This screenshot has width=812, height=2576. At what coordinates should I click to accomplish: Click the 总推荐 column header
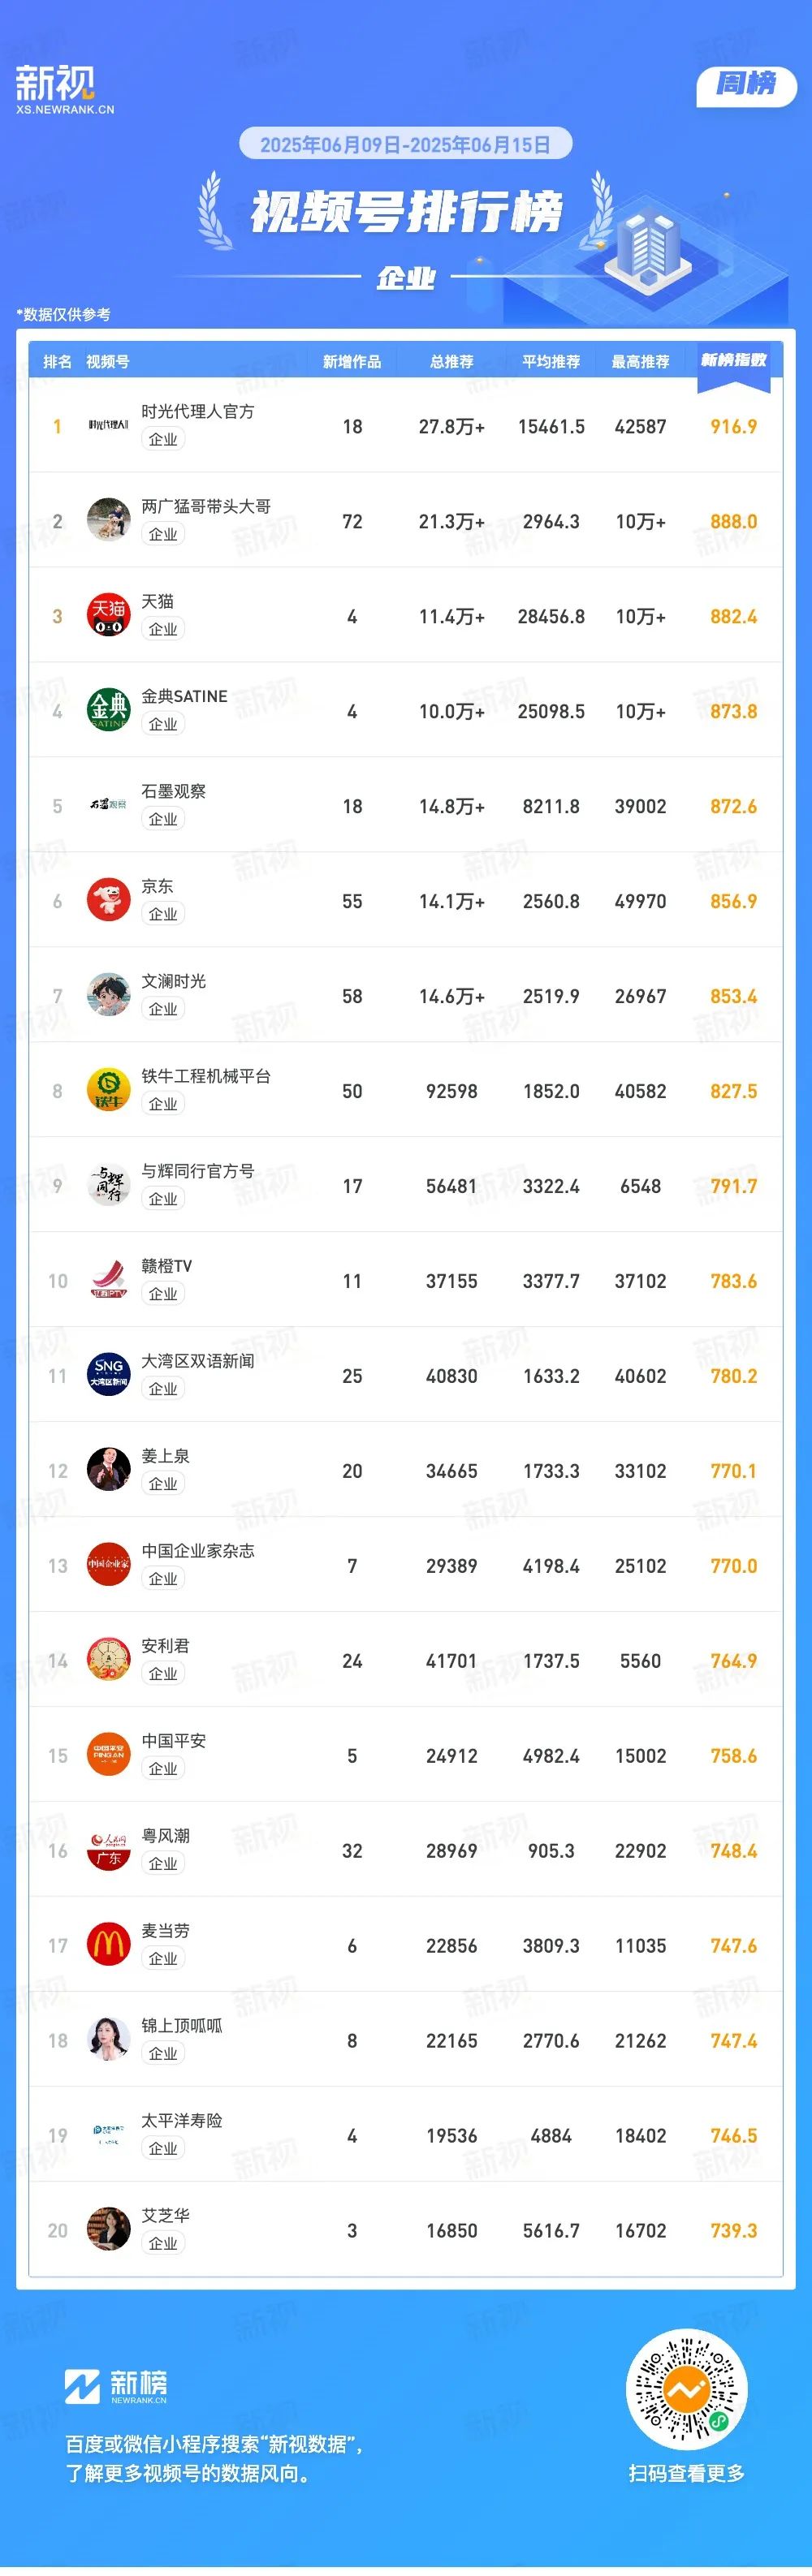coord(452,362)
